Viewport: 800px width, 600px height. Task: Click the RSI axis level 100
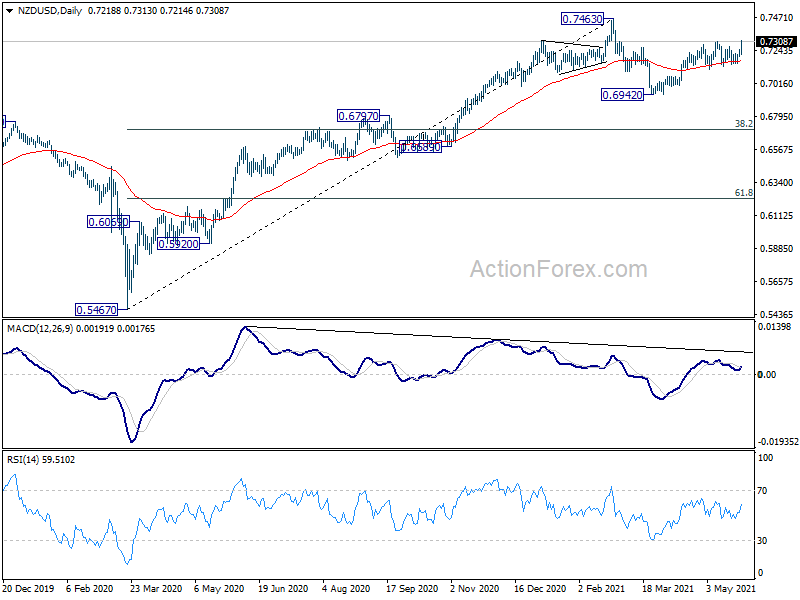coord(765,458)
